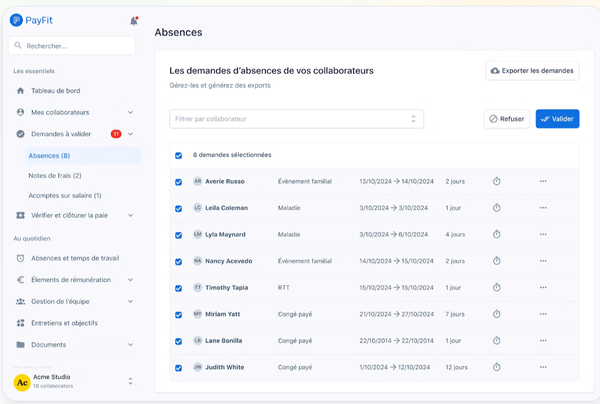This screenshot has width=600, height=404.
Task: Click the Valider button
Action: [x=557, y=119]
